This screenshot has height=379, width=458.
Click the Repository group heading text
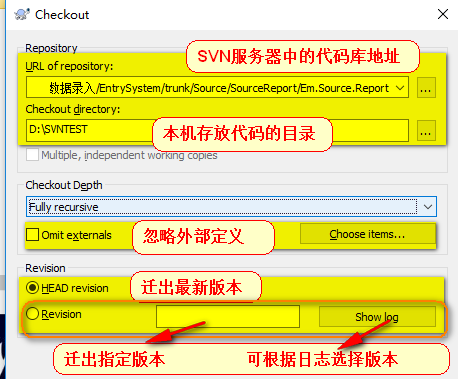click(51, 48)
